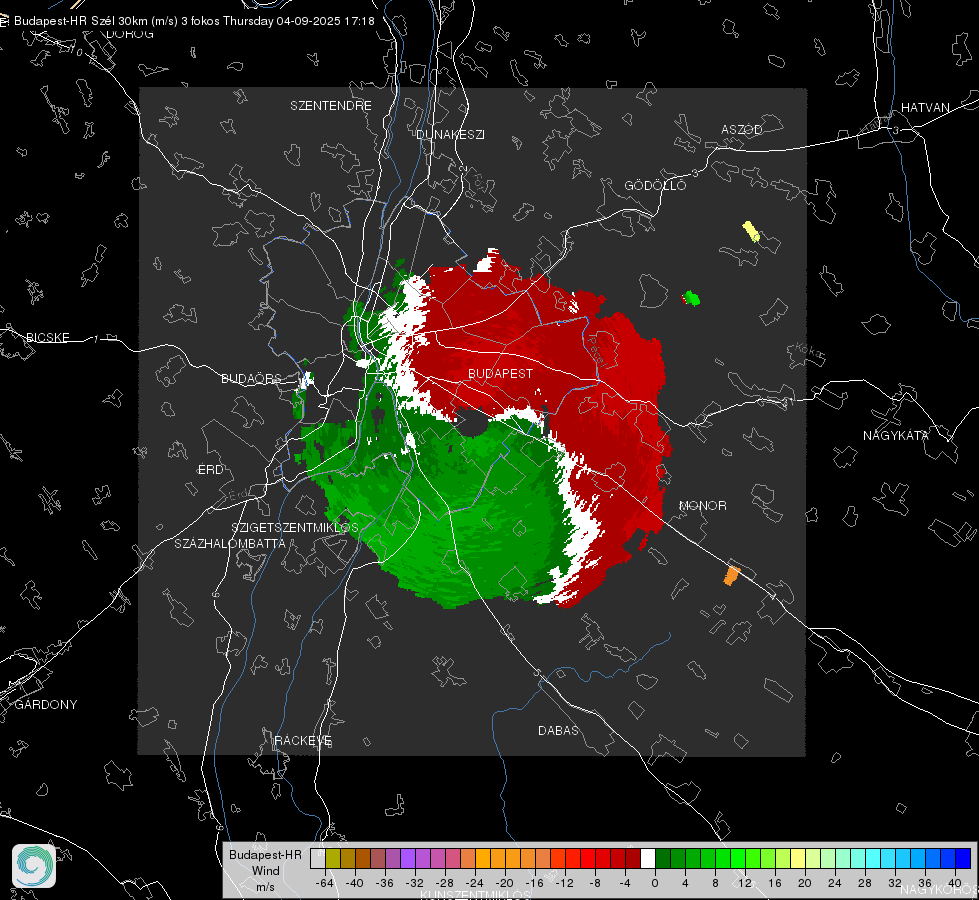
Task: Click the MONOR label
Action: click(x=702, y=505)
